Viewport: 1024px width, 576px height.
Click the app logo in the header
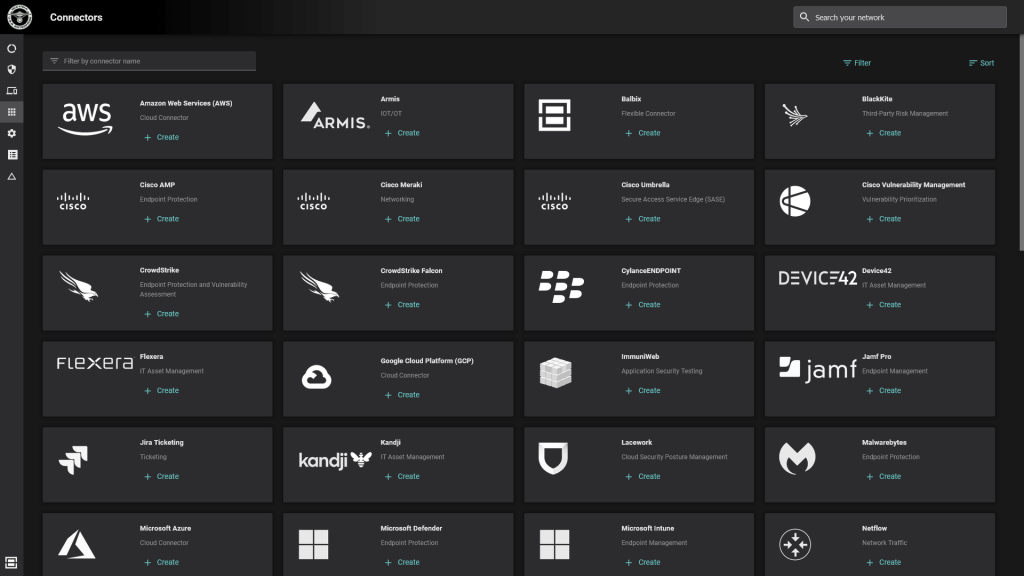click(x=20, y=17)
